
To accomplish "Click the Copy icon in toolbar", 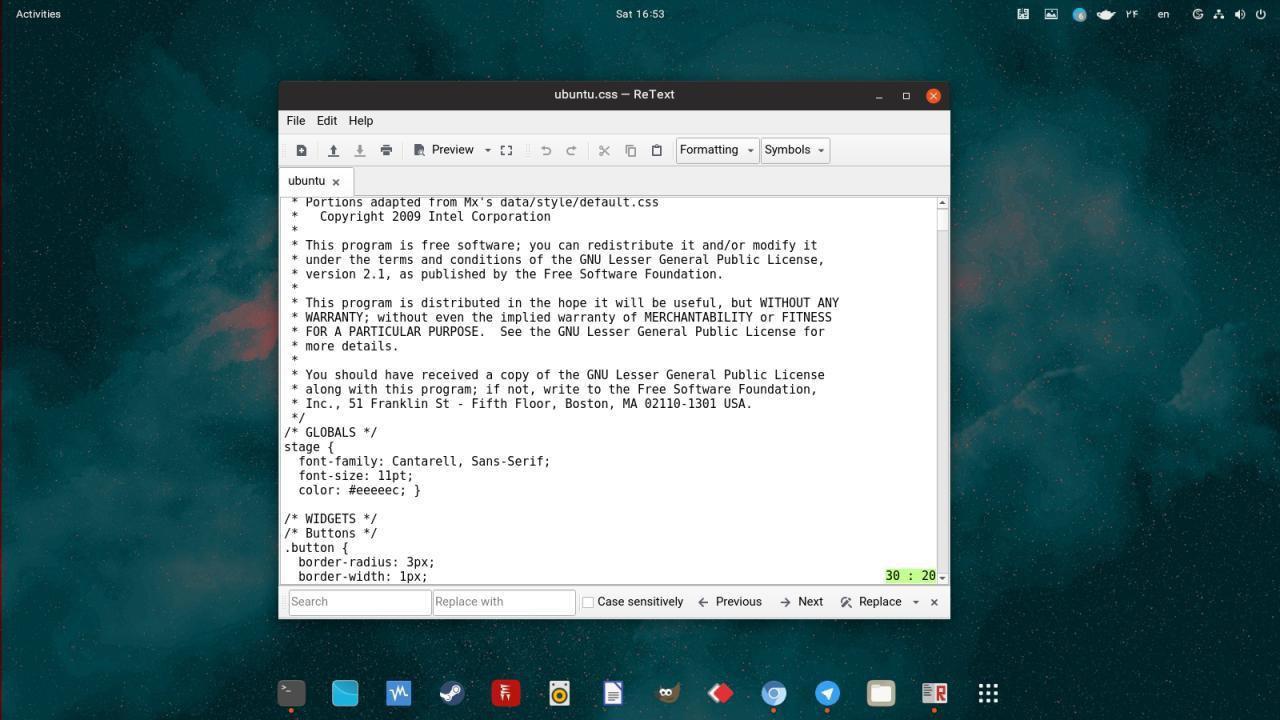I will tap(630, 150).
